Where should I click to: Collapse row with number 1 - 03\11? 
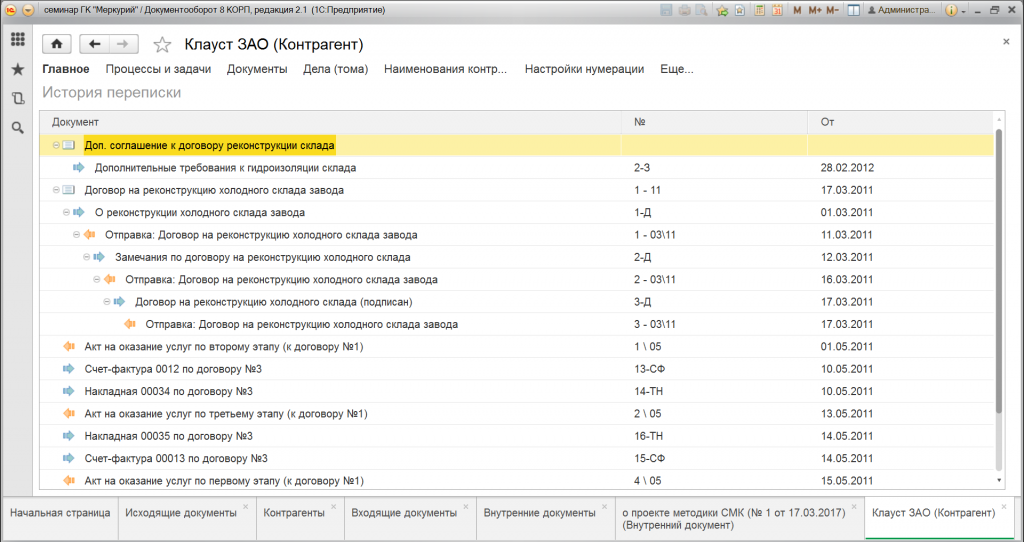[76, 234]
